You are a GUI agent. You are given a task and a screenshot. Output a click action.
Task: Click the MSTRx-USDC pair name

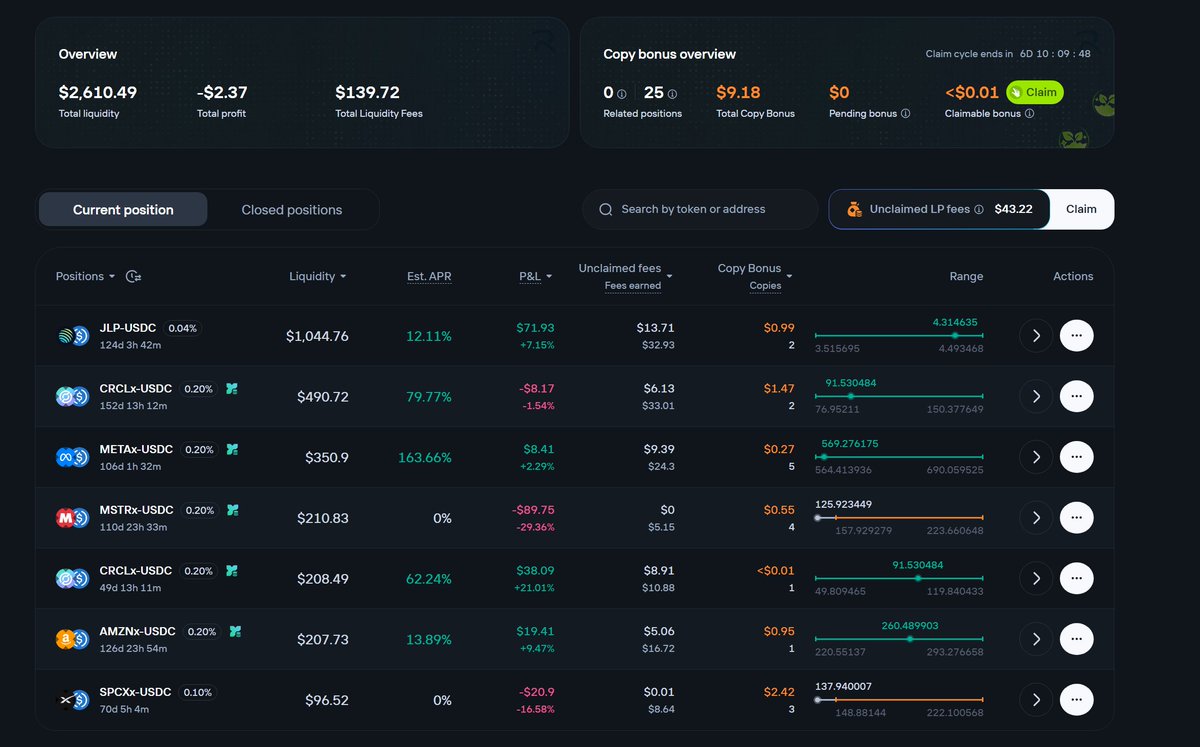(137, 510)
